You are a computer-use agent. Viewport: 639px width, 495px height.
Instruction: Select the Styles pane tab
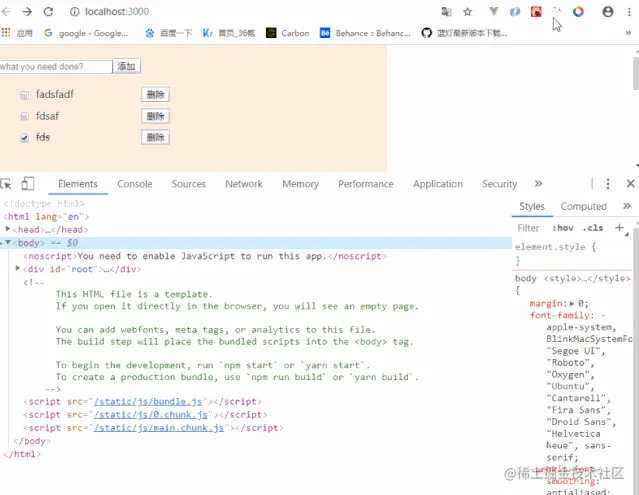(532, 207)
